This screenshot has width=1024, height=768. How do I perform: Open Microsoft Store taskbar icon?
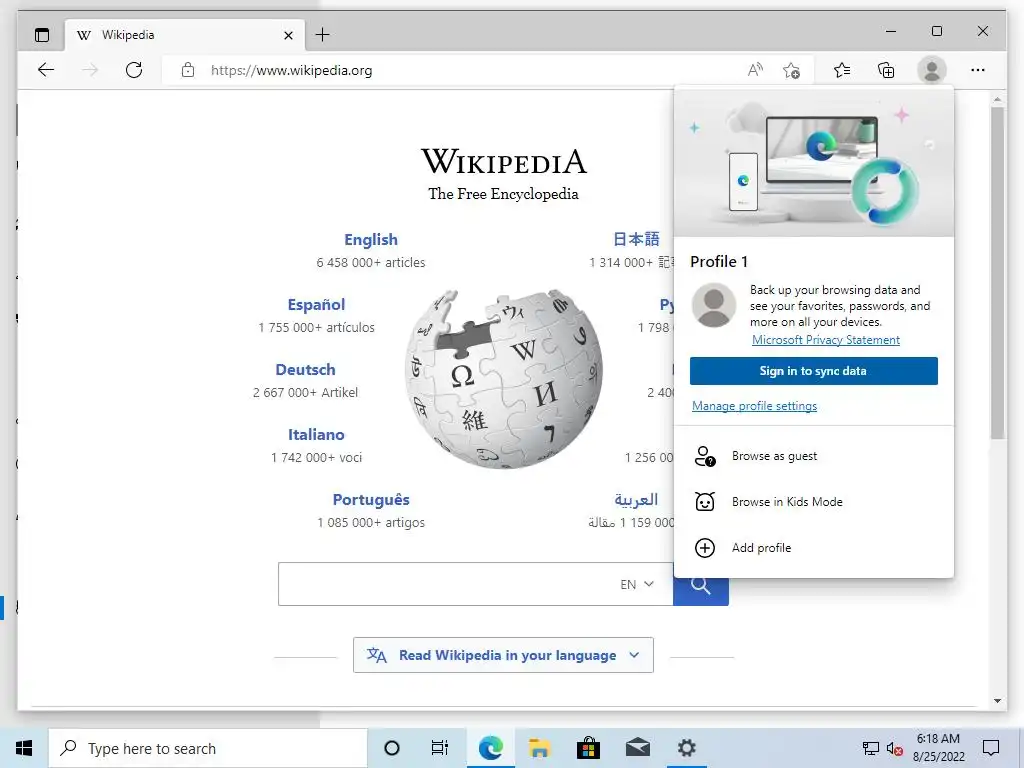[588, 748]
